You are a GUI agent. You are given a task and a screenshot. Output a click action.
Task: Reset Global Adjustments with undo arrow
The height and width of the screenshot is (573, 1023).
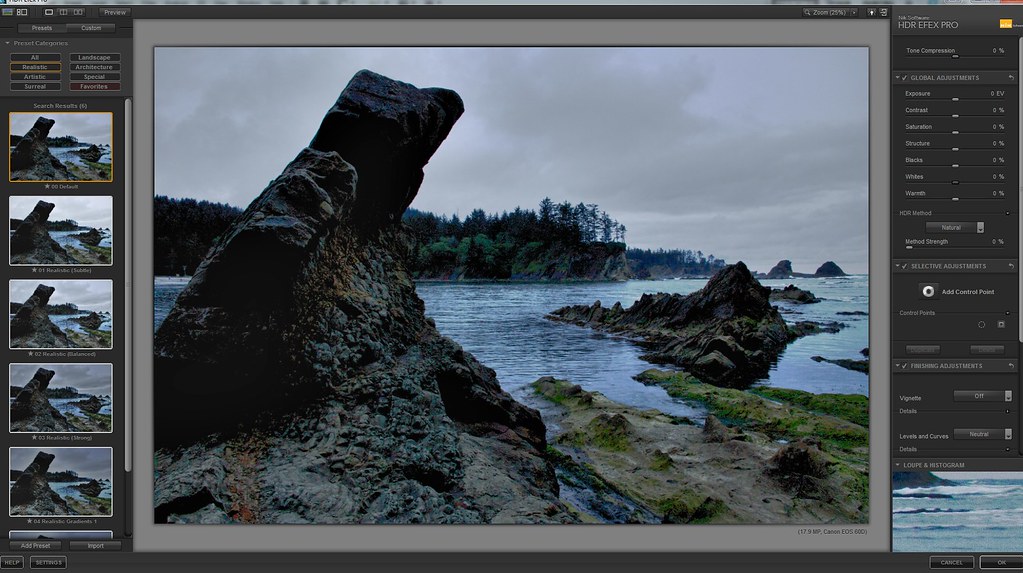(x=1011, y=78)
